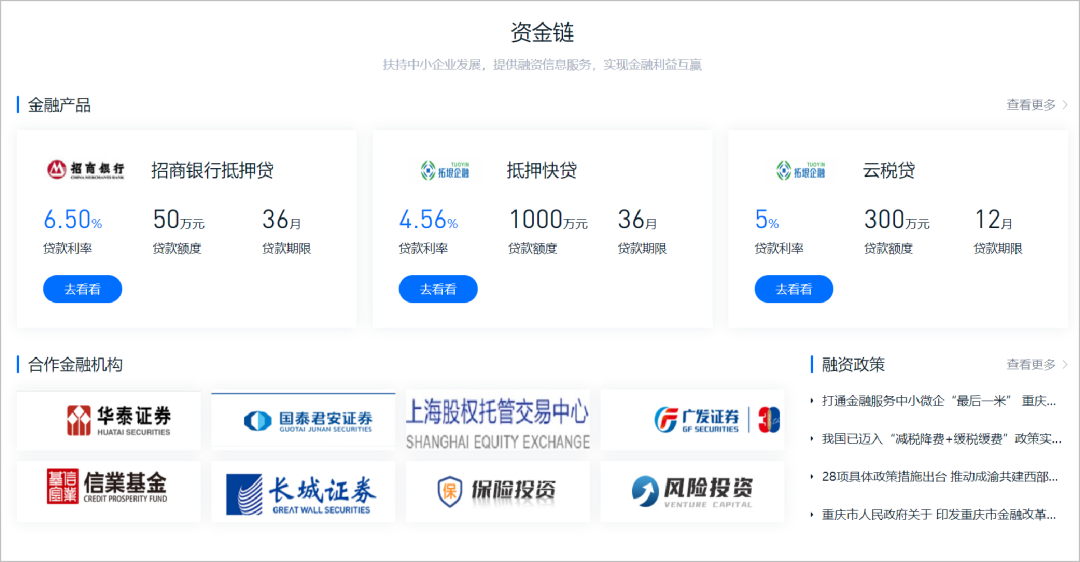Click the 50万元 loan amount

pos(178,220)
